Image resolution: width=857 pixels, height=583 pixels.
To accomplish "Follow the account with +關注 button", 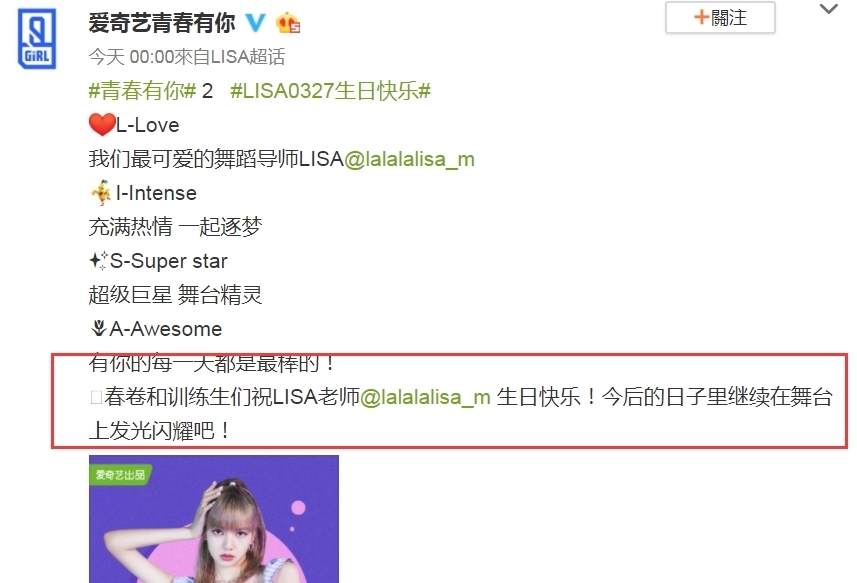I will 720,17.
